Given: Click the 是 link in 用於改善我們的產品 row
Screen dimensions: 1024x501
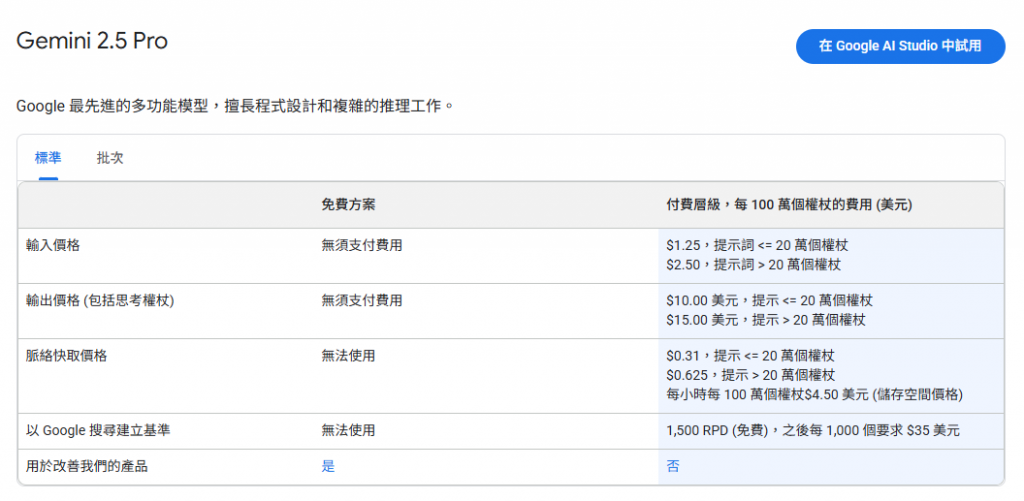Looking at the screenshot, I should pyautogui.click(x=328, y=466).
